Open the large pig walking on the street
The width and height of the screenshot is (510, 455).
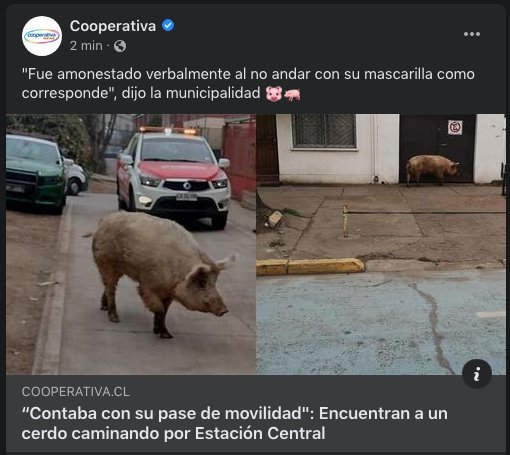tap(160, 270)
